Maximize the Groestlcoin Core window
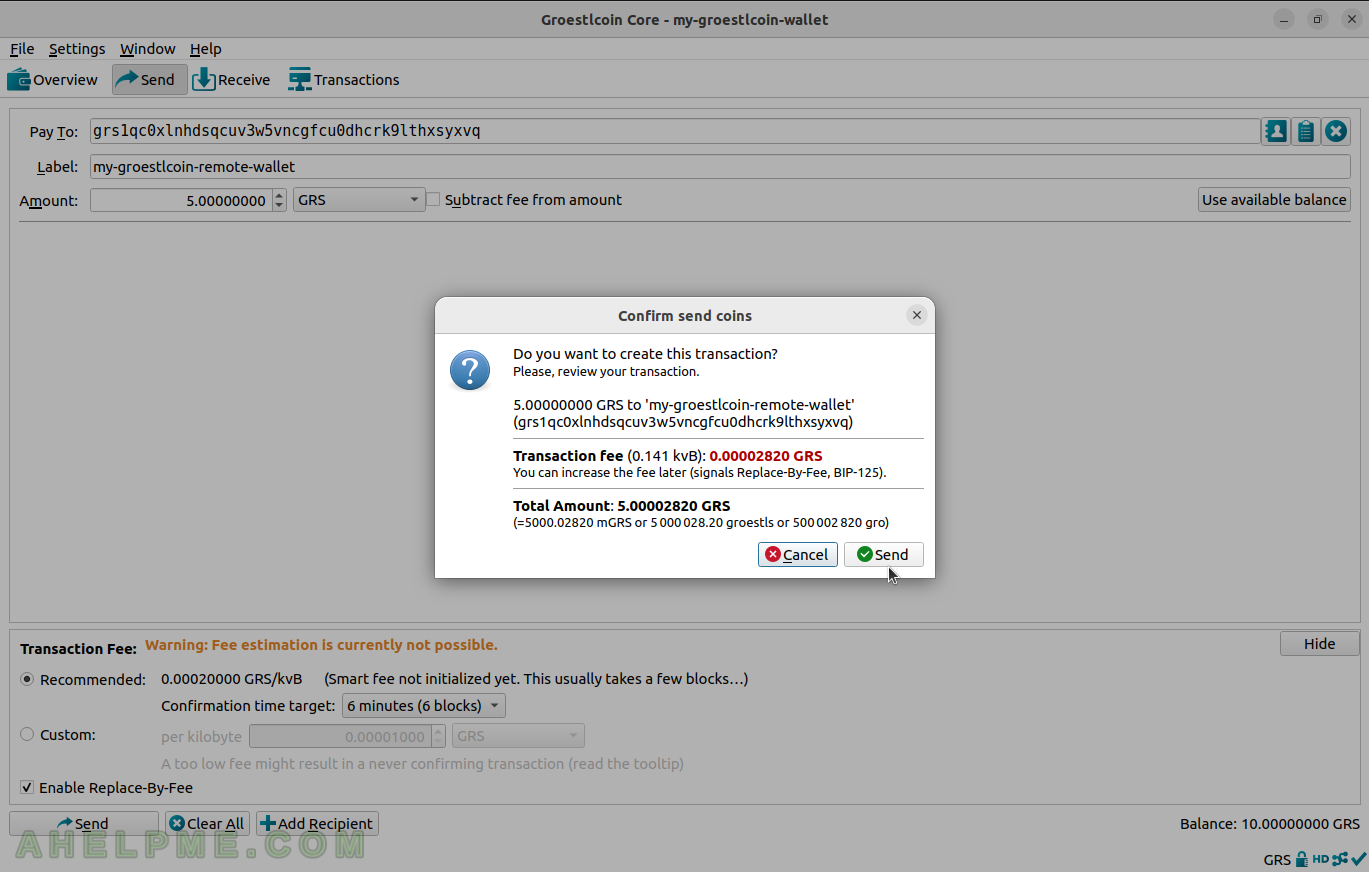This screenshot has width=1369, height=872. (1317, 19)
